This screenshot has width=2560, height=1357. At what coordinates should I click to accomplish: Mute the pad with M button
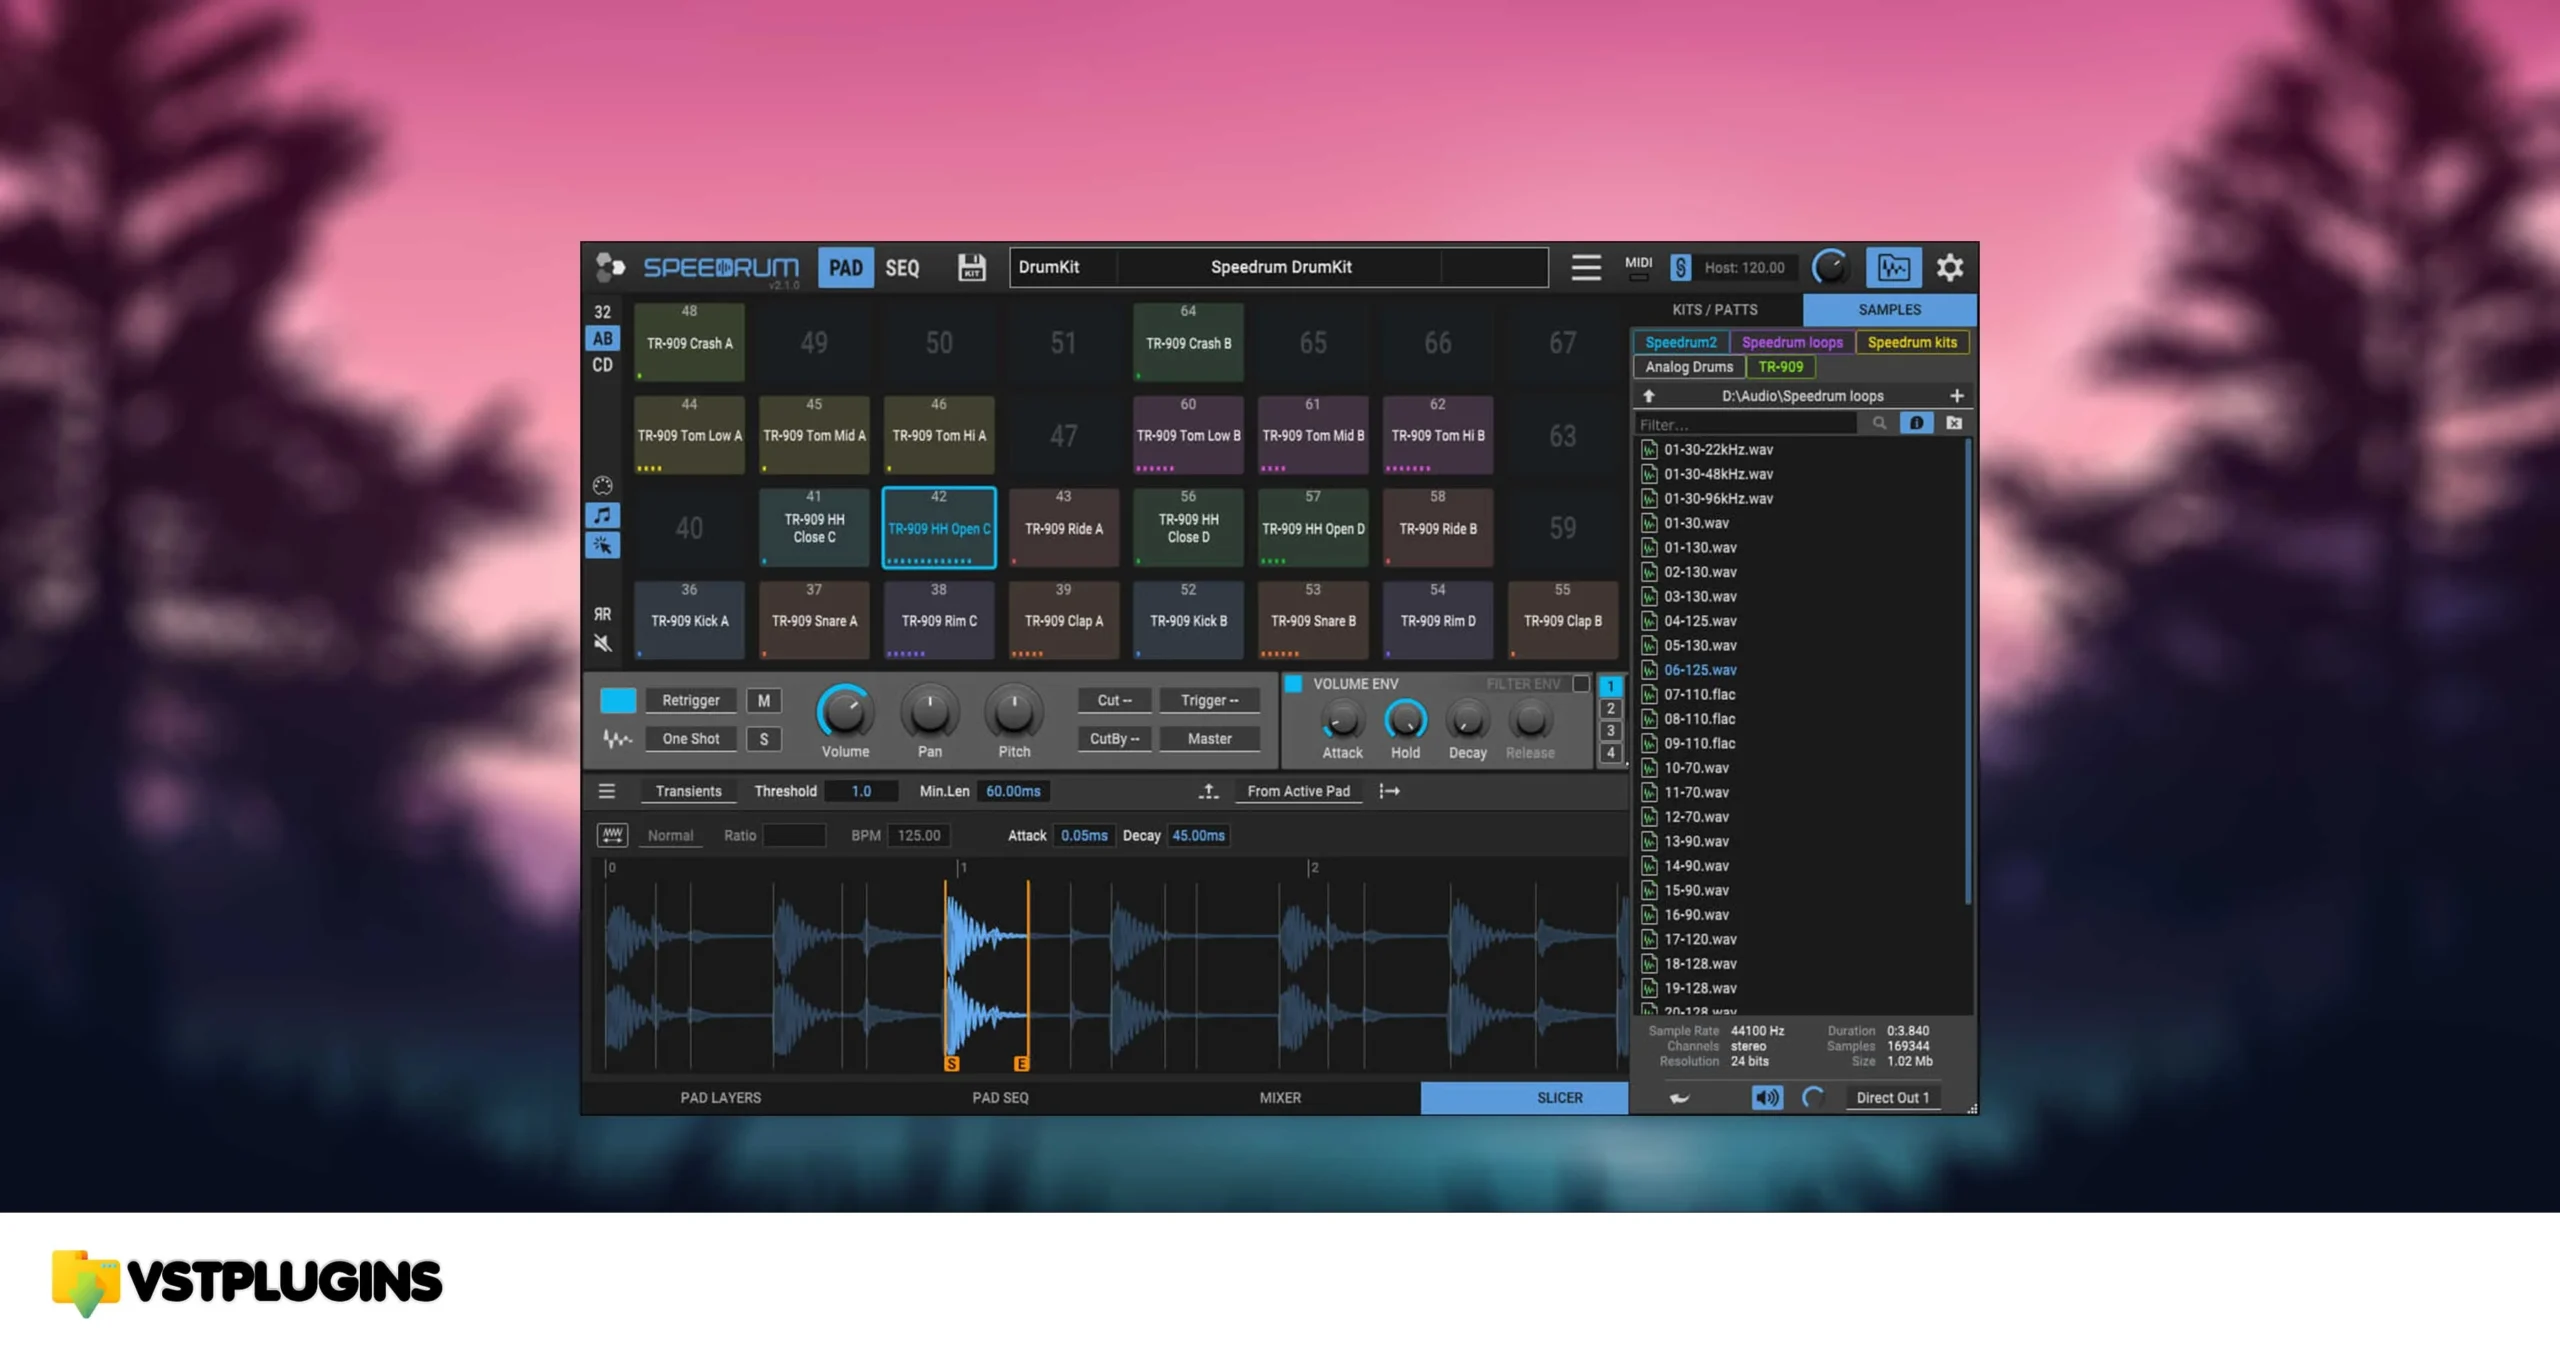[764, 700]
